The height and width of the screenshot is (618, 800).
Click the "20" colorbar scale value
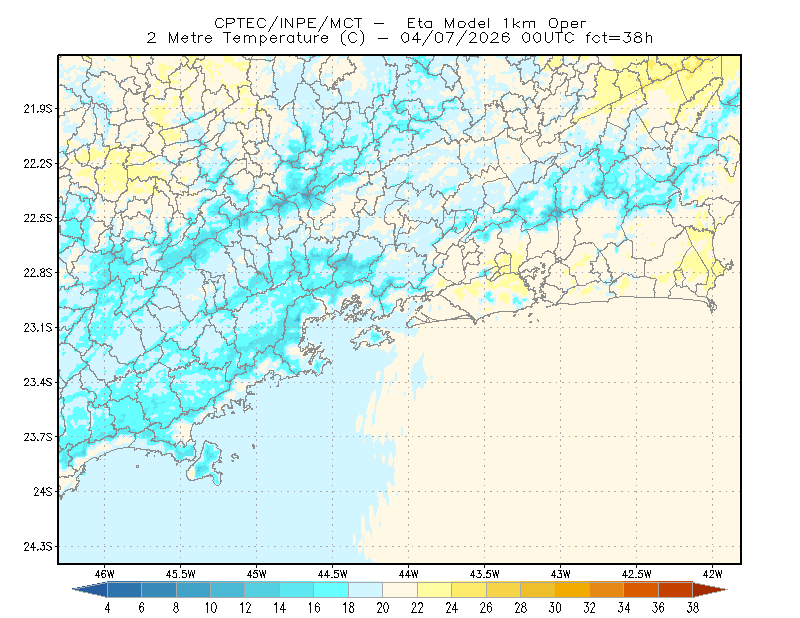click(383, 608)
